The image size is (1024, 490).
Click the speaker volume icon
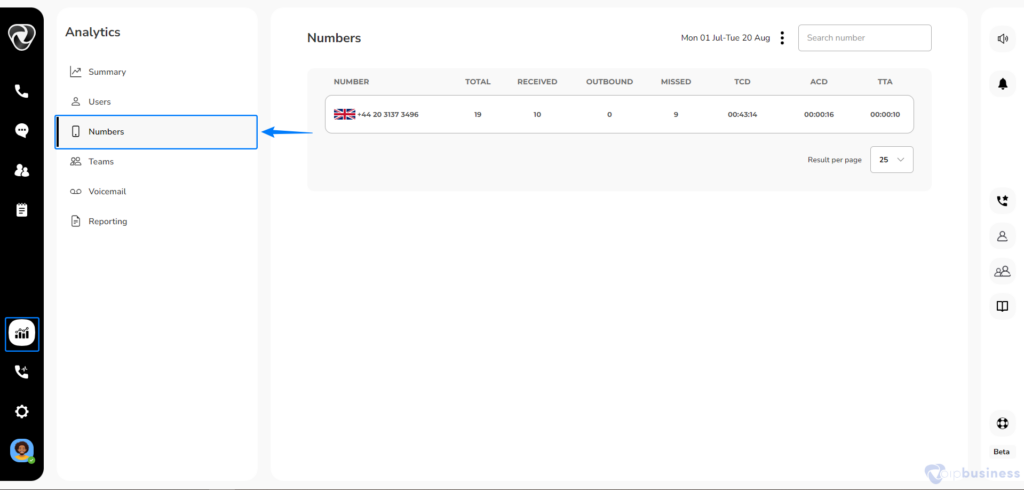(1002, 39)
